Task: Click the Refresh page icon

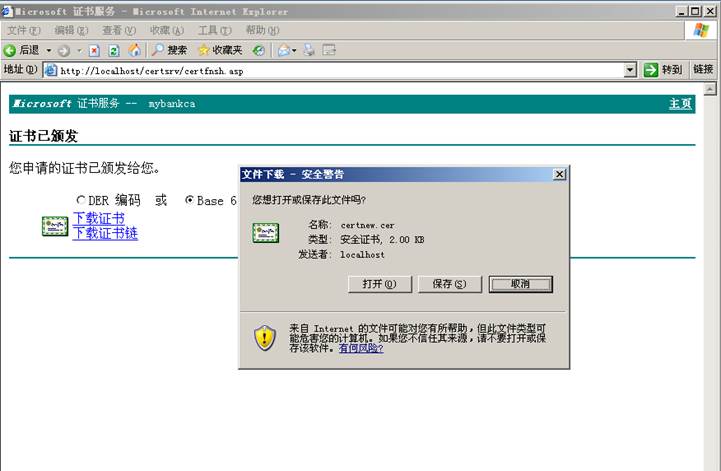Action: pos(114,50)
